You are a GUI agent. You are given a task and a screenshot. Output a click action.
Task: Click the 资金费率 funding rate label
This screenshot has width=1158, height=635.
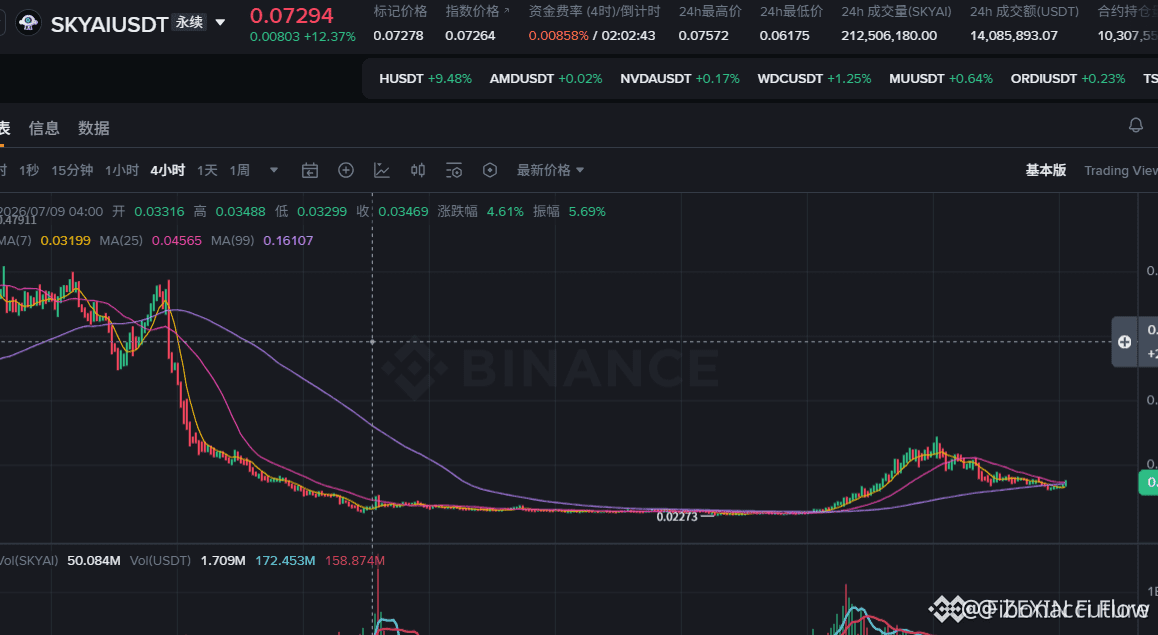pos(594,12)
